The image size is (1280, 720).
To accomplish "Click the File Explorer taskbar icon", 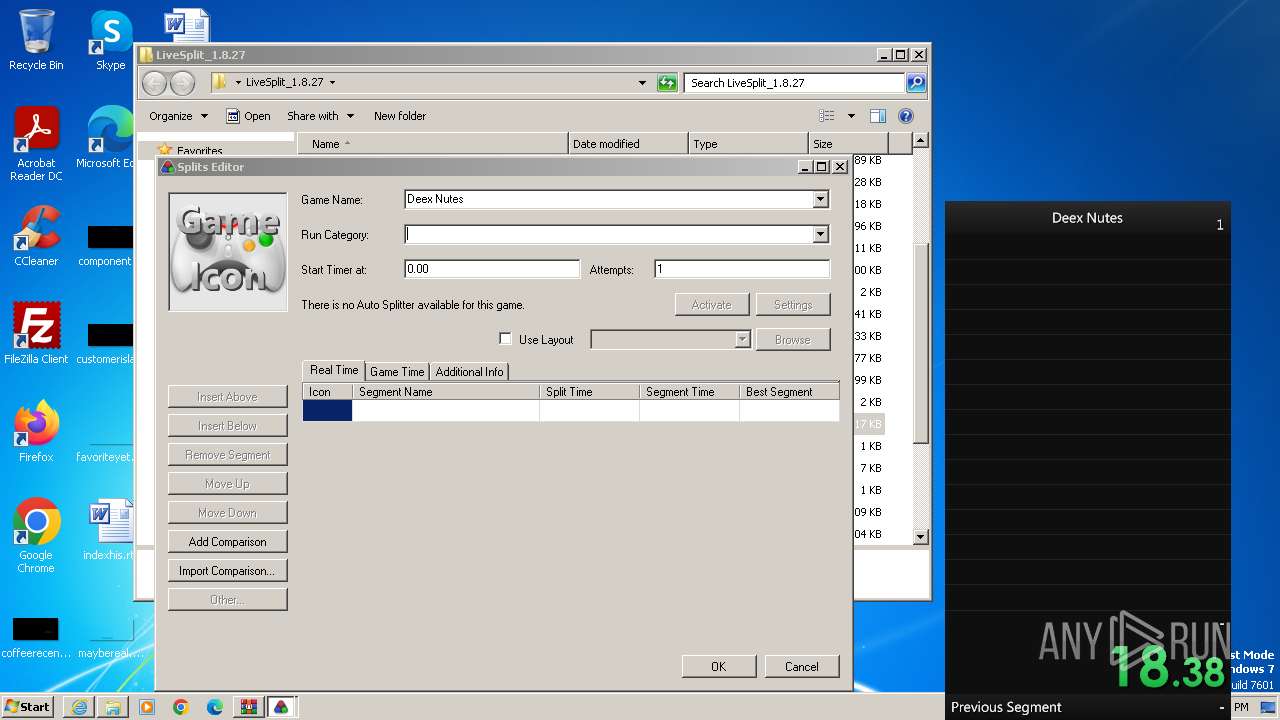I will pos(113,707).
